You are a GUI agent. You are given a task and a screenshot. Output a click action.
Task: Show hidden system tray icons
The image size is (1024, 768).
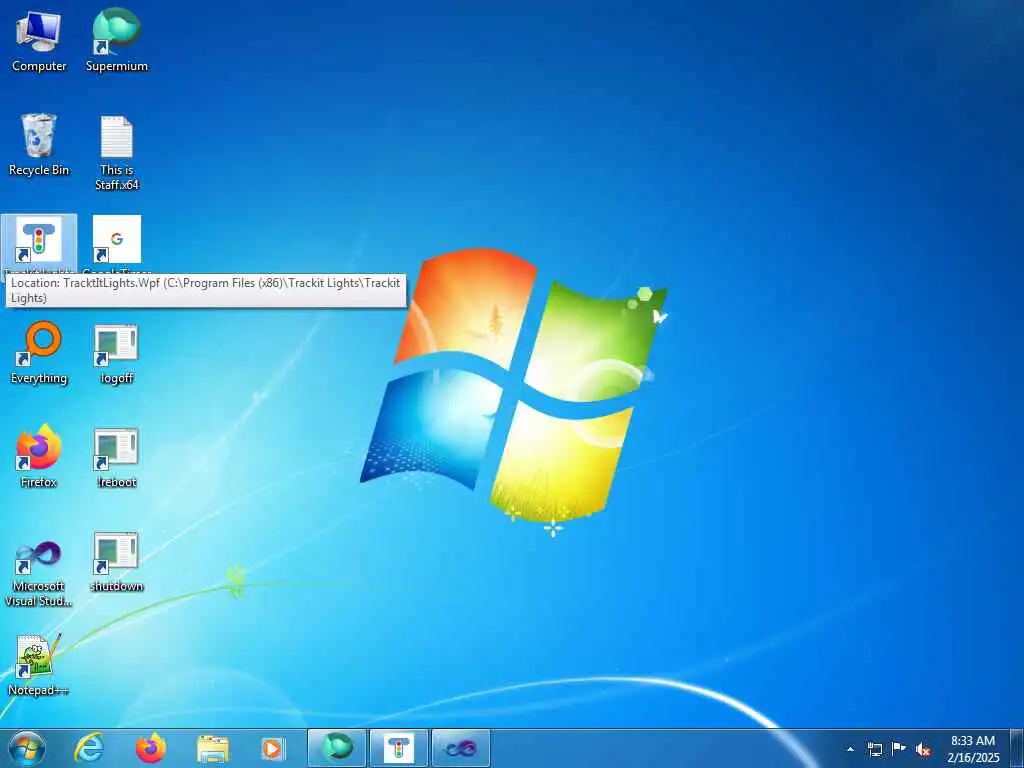[850, 749]
